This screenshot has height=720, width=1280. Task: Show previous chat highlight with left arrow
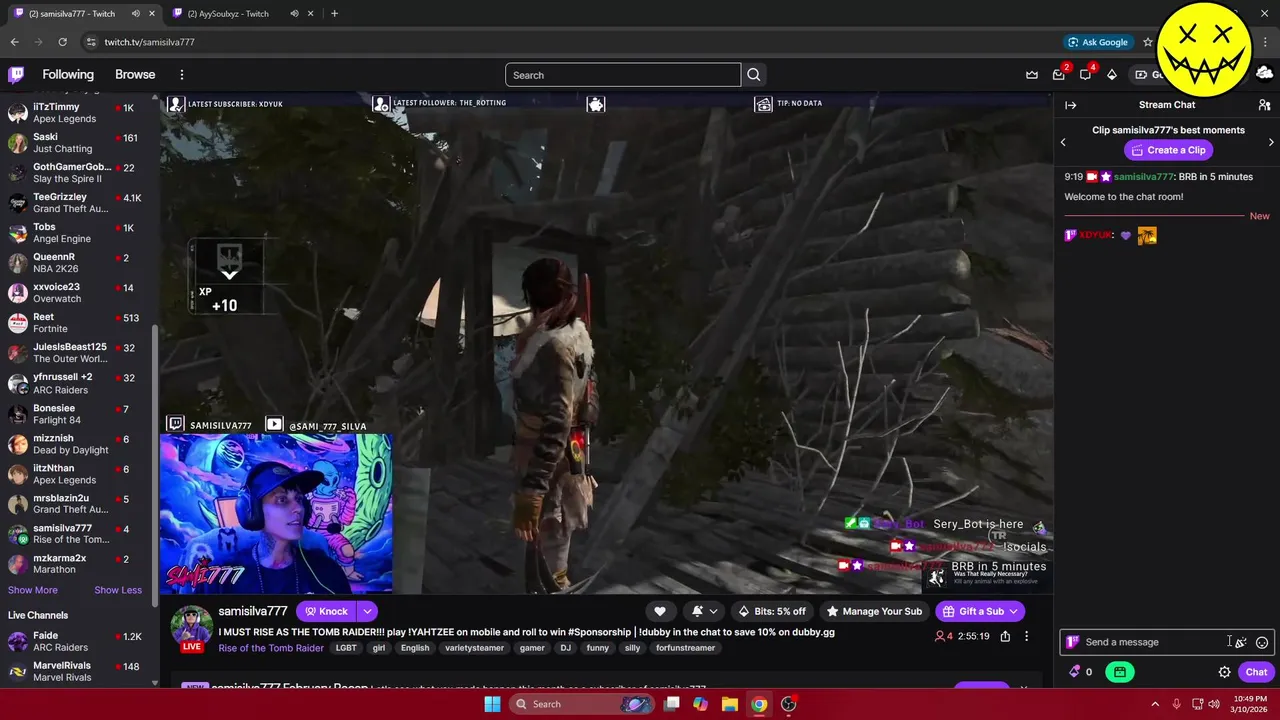tap(1063, 142)
